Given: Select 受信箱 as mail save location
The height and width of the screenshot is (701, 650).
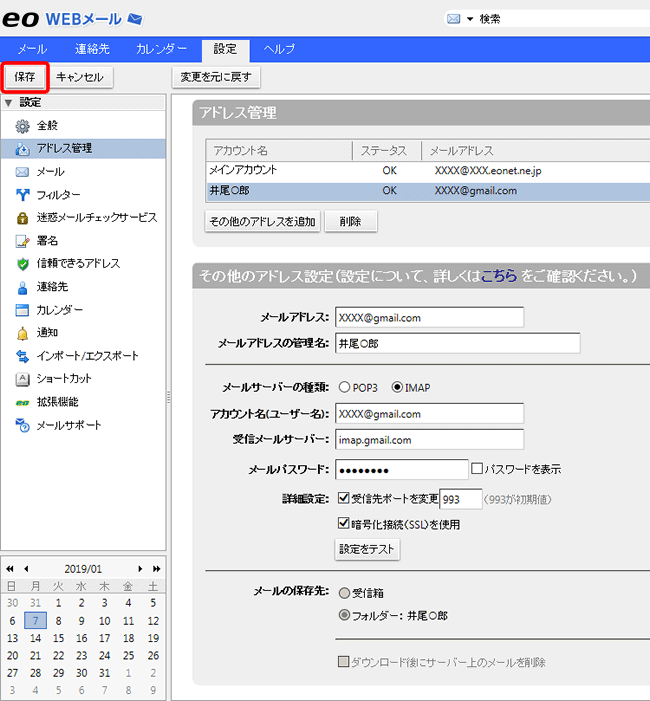Looking at the screenshot, I should pos(344,593).
